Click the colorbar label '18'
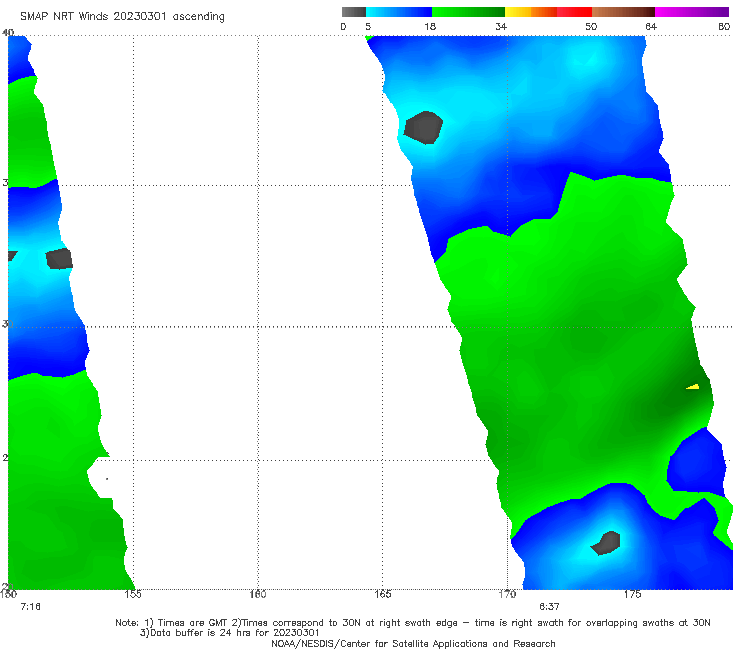 coord(430,26)
